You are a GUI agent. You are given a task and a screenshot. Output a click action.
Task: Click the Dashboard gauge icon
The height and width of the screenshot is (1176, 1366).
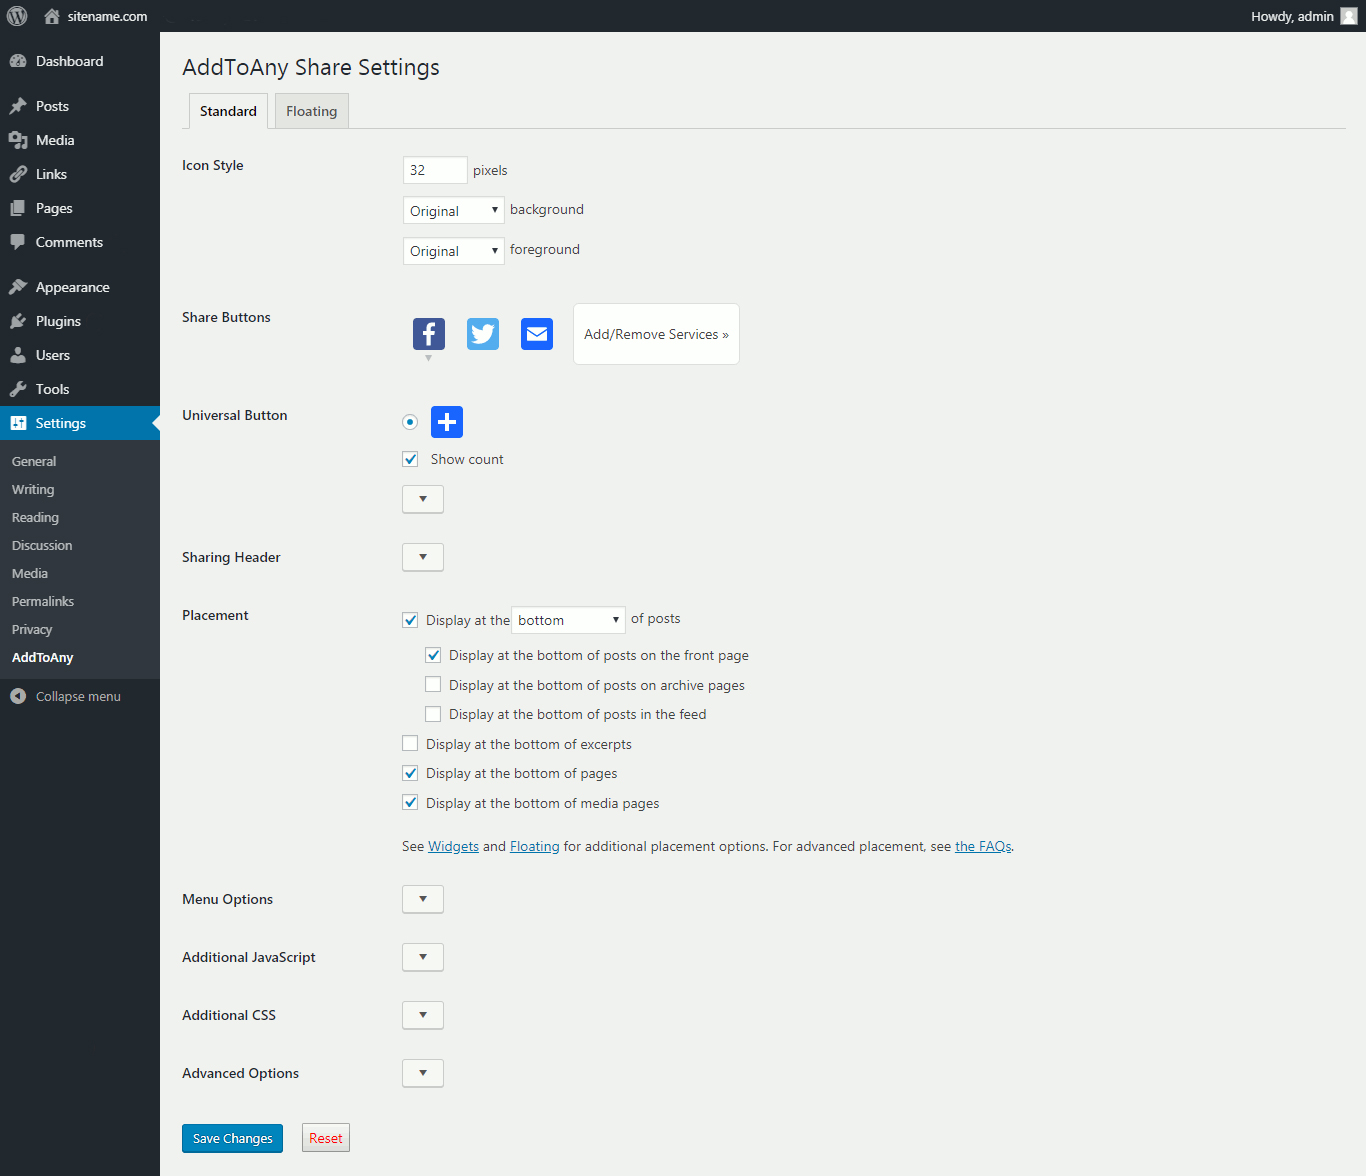click(x=18, y=61)
